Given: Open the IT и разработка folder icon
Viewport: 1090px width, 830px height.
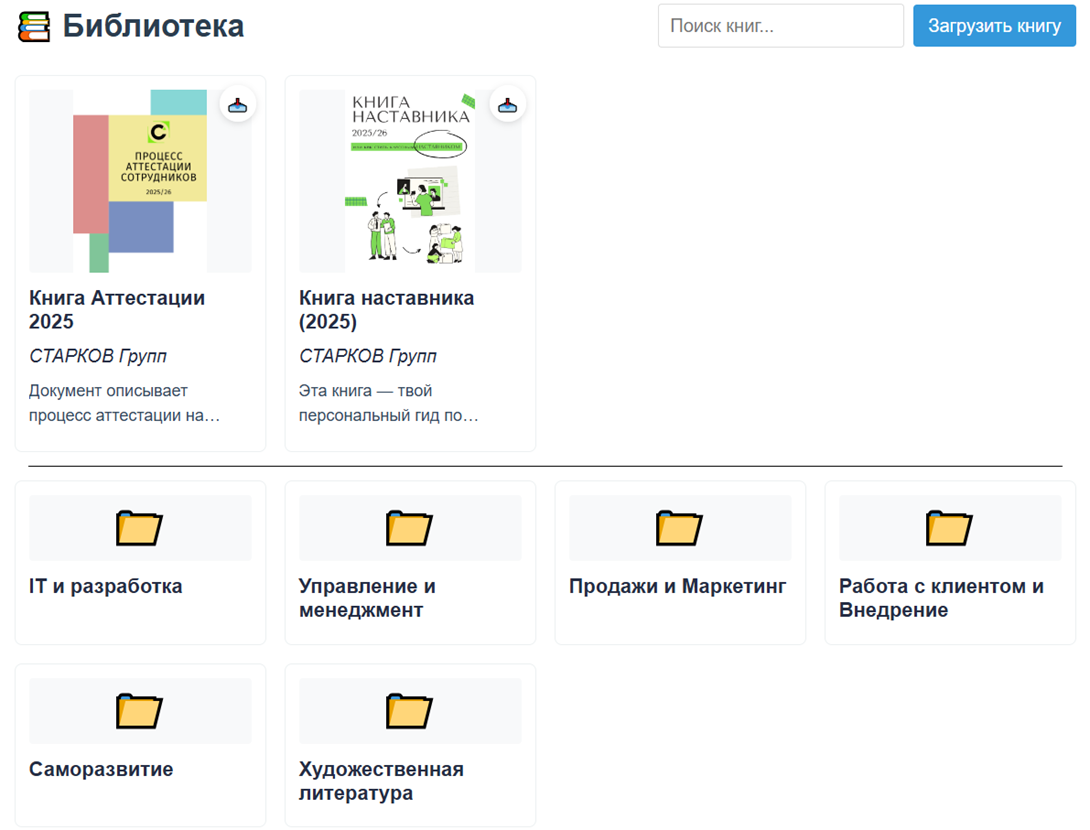Looking at the screenshot, I should coord(140,527).
